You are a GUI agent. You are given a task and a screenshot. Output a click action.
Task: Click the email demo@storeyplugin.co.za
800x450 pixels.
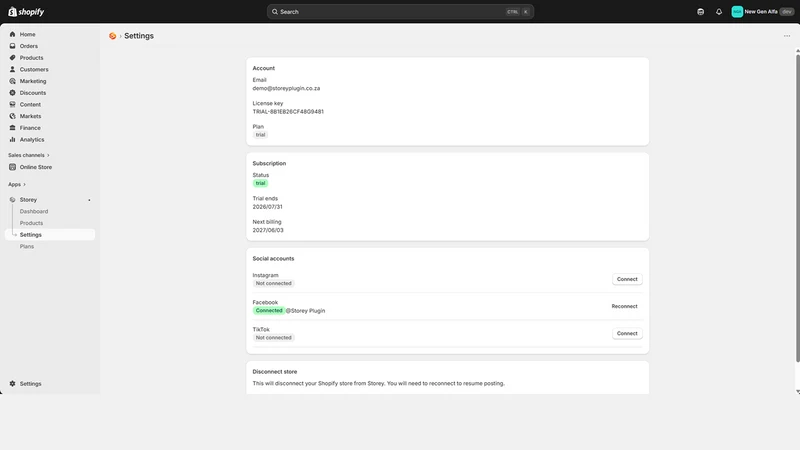[286, 88]
